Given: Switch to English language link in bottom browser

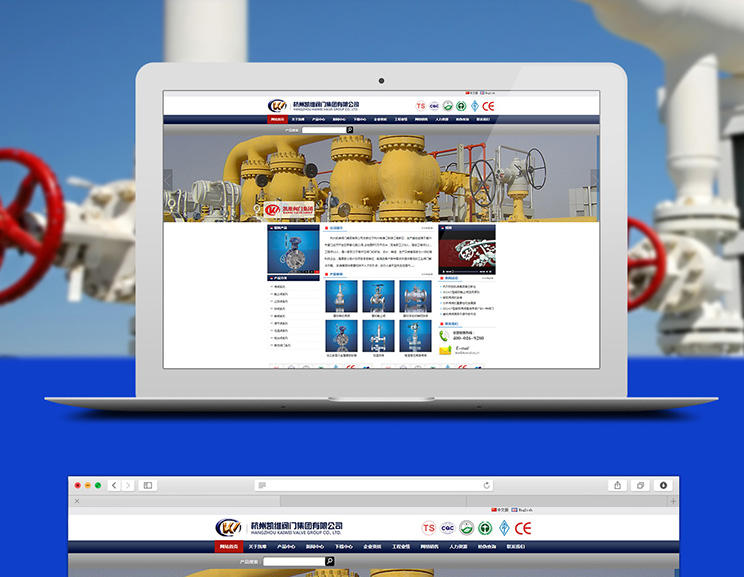Looking at the screenshot, I should (x=526, y=509).
